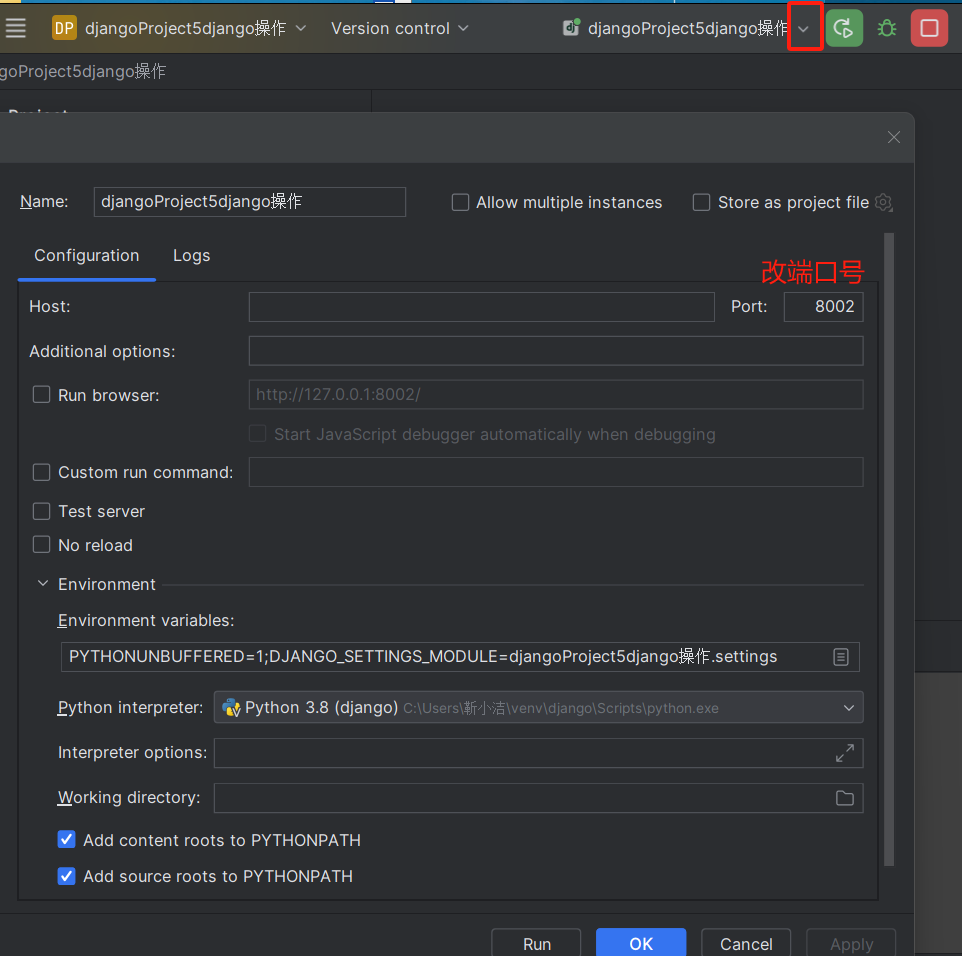Uncheck Add content roots to PYTHONPATH

point(66,839)
